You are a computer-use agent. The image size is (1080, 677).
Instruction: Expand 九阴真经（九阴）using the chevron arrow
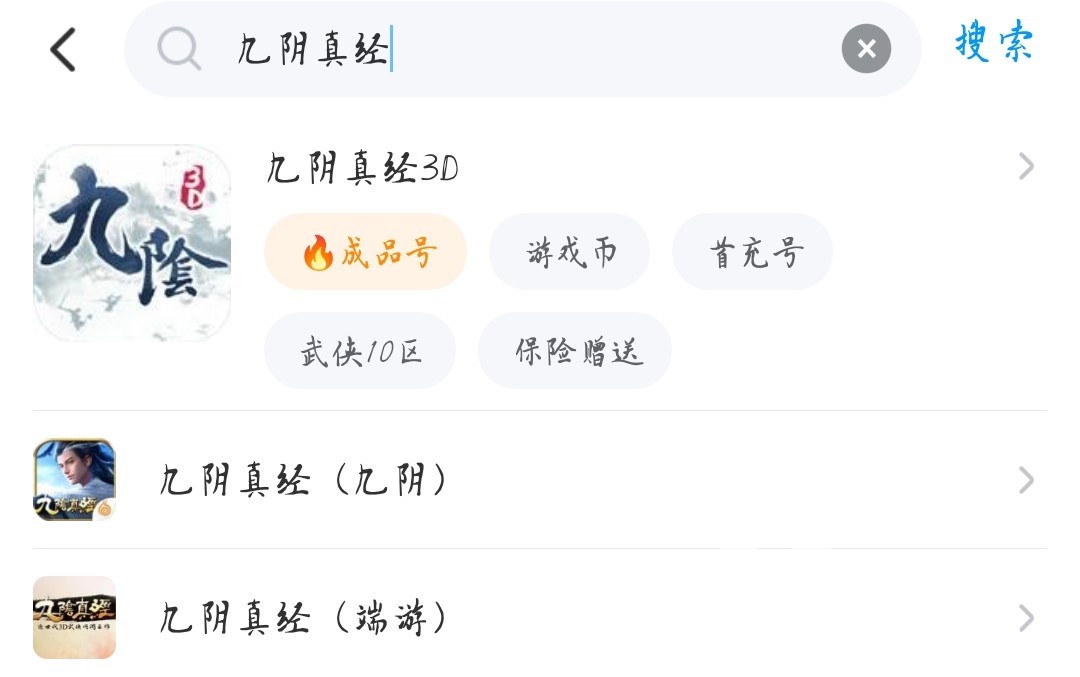click(x=1026, y=481)
